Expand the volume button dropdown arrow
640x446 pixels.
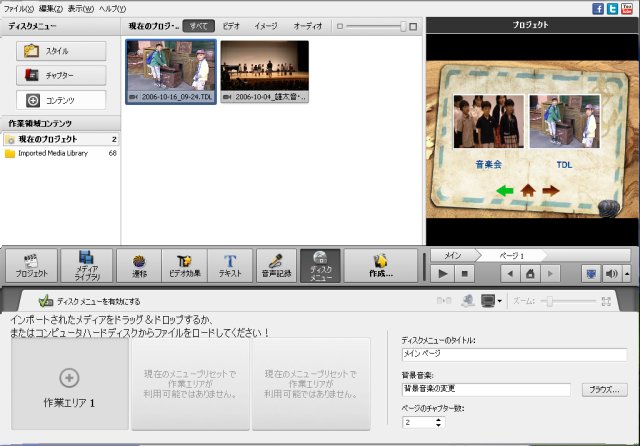coord(627,273)
